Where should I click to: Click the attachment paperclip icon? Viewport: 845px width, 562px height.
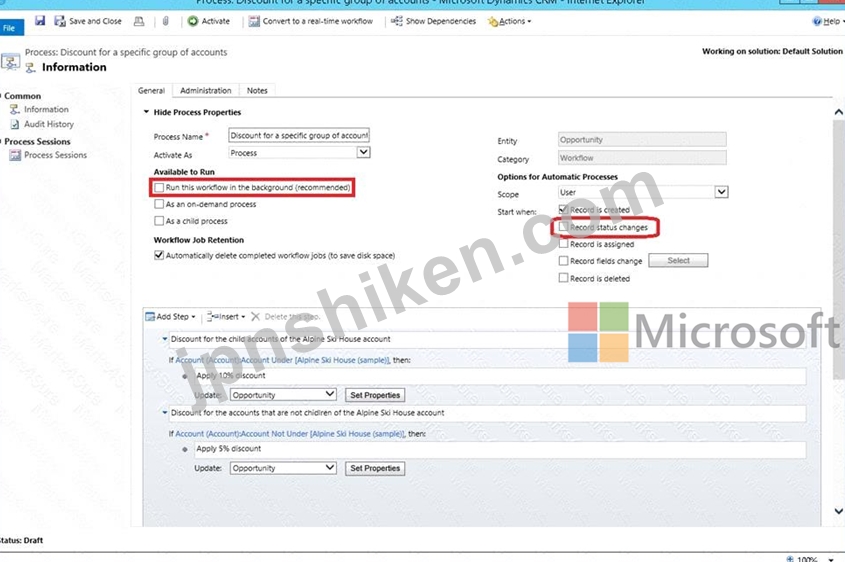pyautogui.click(x=165, y=21)
